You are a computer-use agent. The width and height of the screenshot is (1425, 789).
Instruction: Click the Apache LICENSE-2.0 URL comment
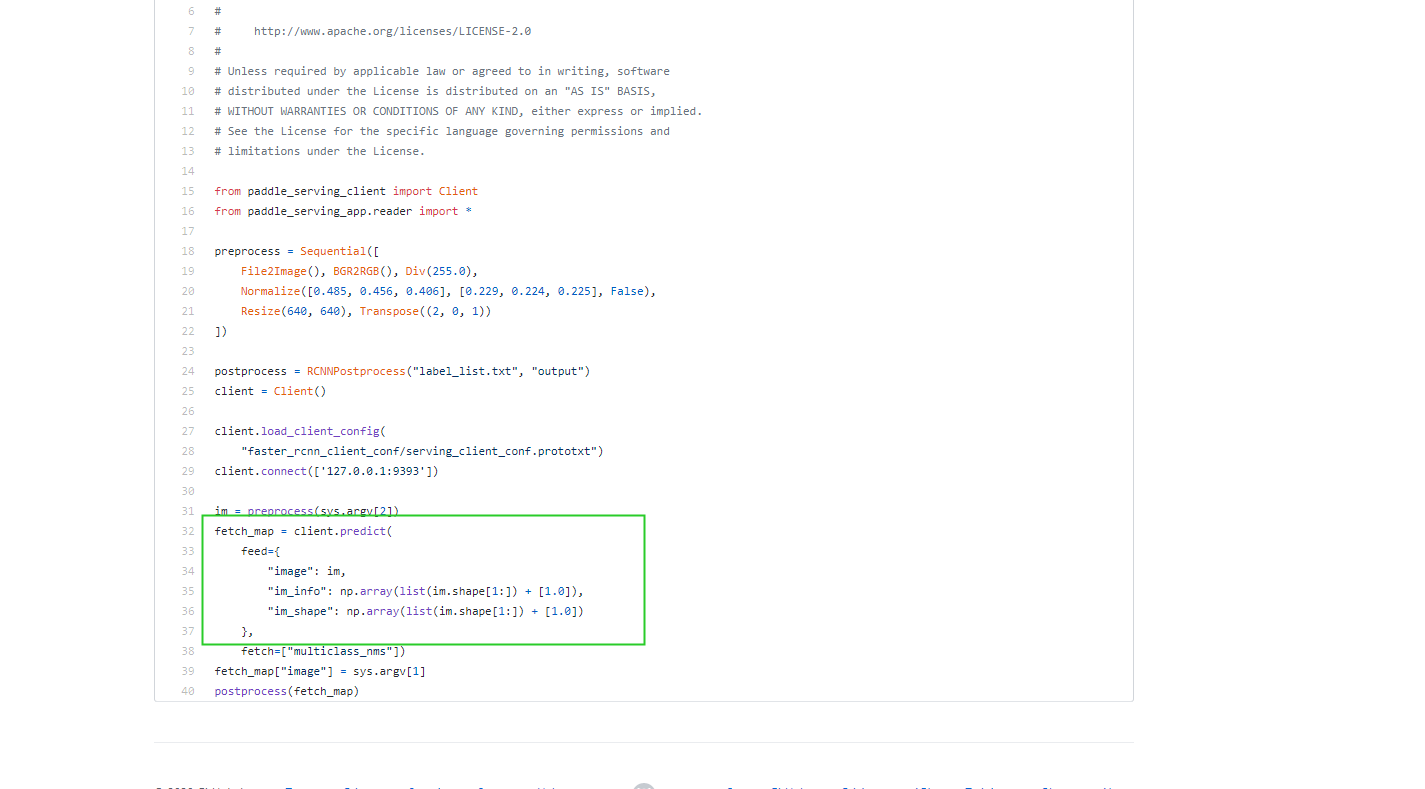[x=392, y=31]
